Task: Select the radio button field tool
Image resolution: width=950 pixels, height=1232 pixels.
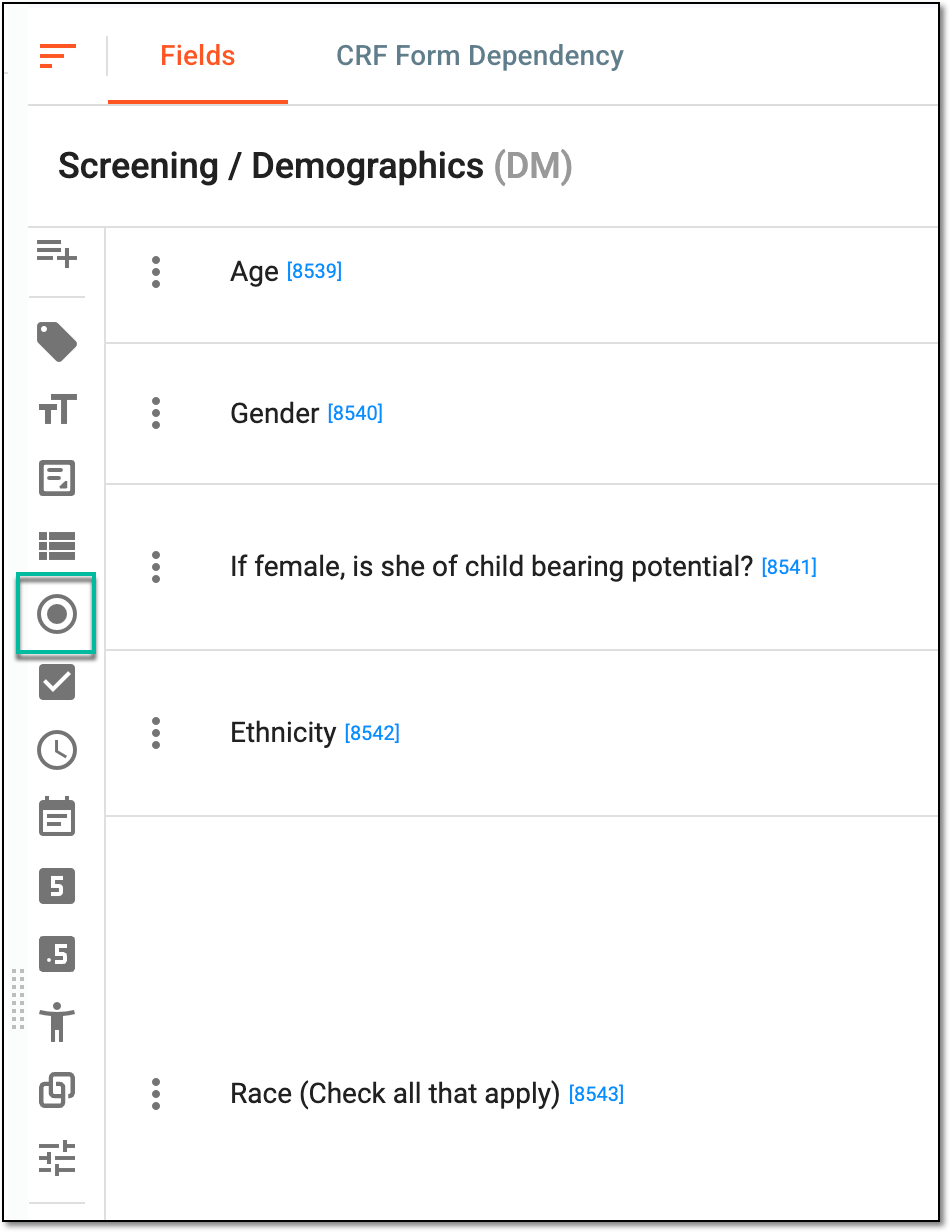Action: pyautogui.click(x=57, y=614)
